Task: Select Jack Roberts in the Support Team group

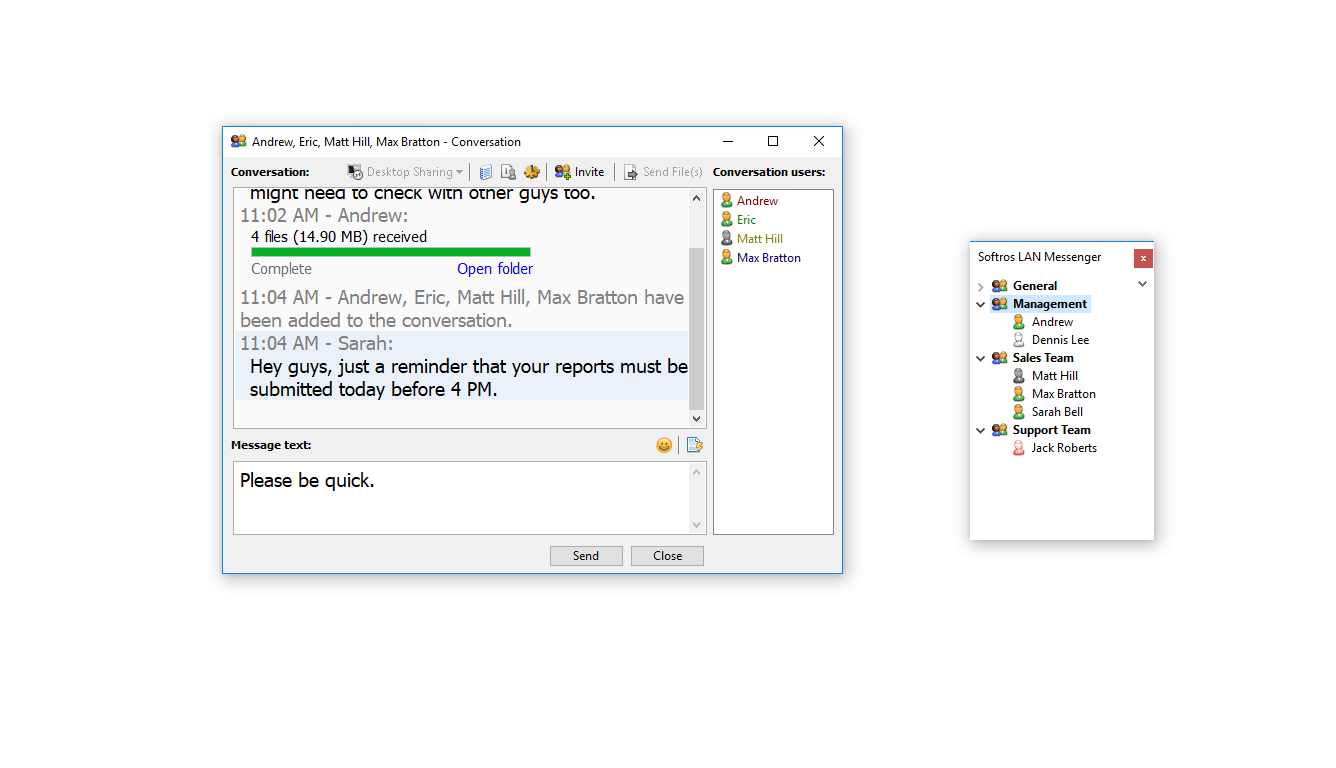Action: [1063, 447]
